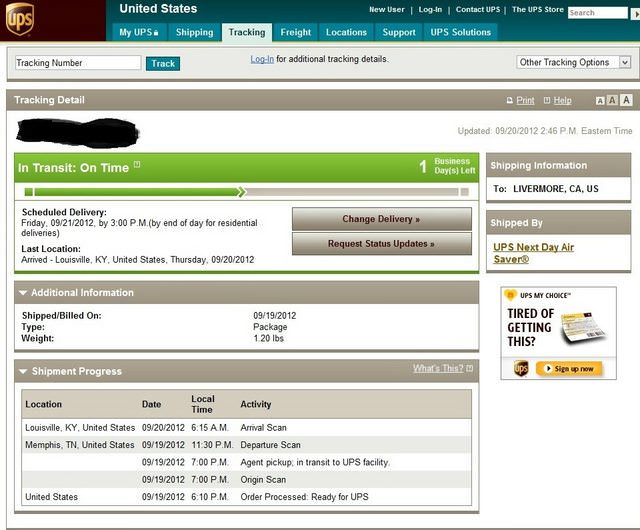Click the What's This? link
Screen dimensions: 640x530
438,368
